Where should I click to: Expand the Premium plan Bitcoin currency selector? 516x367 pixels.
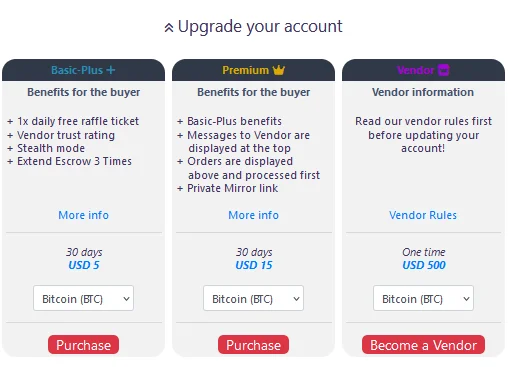click(253, 298)
